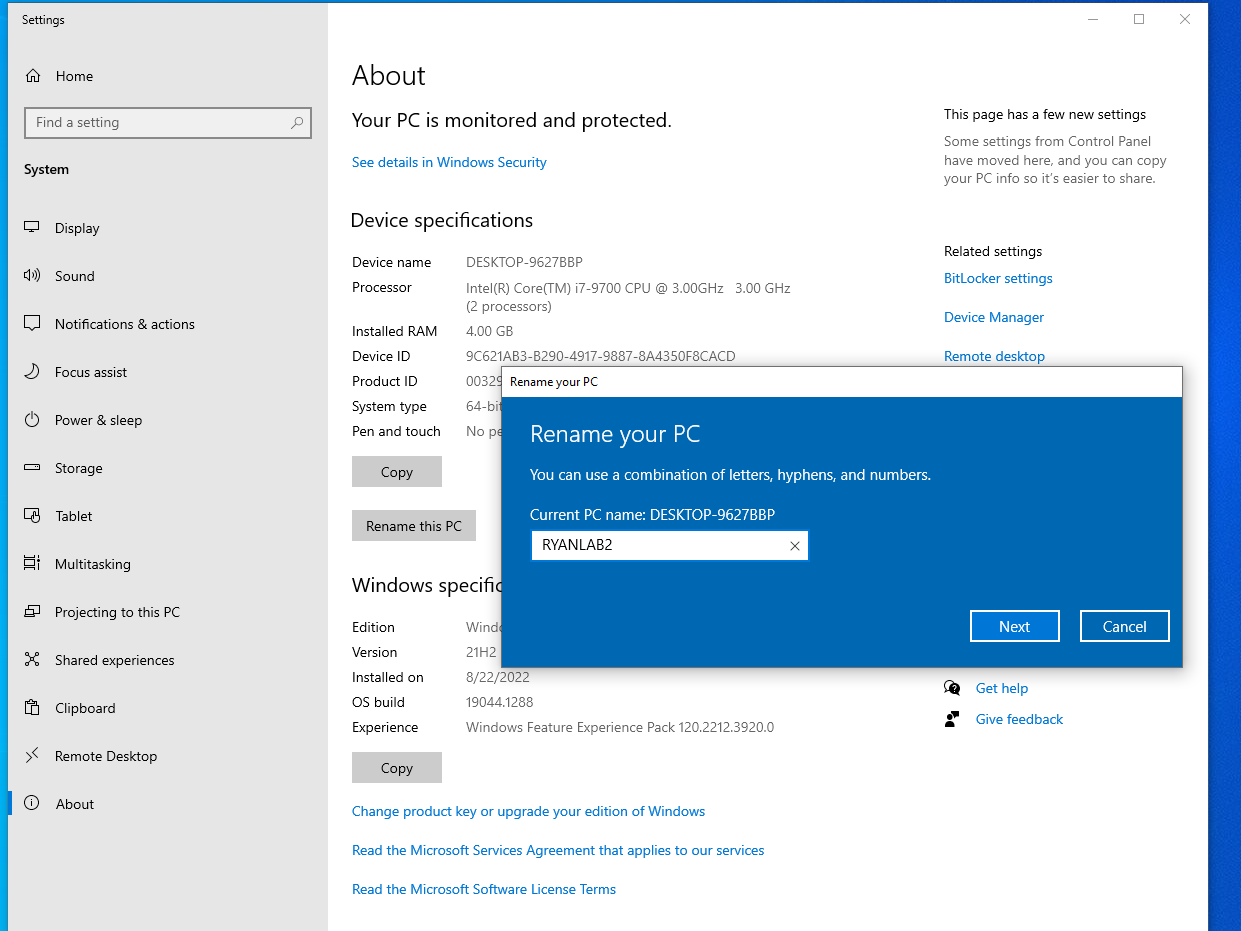Click the Get help icon
The image size is (1241, 931).
point(952,688)
